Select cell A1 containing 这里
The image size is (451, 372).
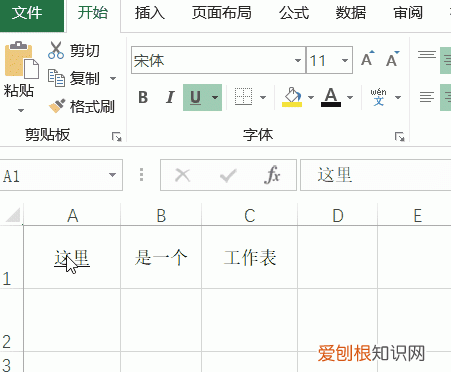72,257
